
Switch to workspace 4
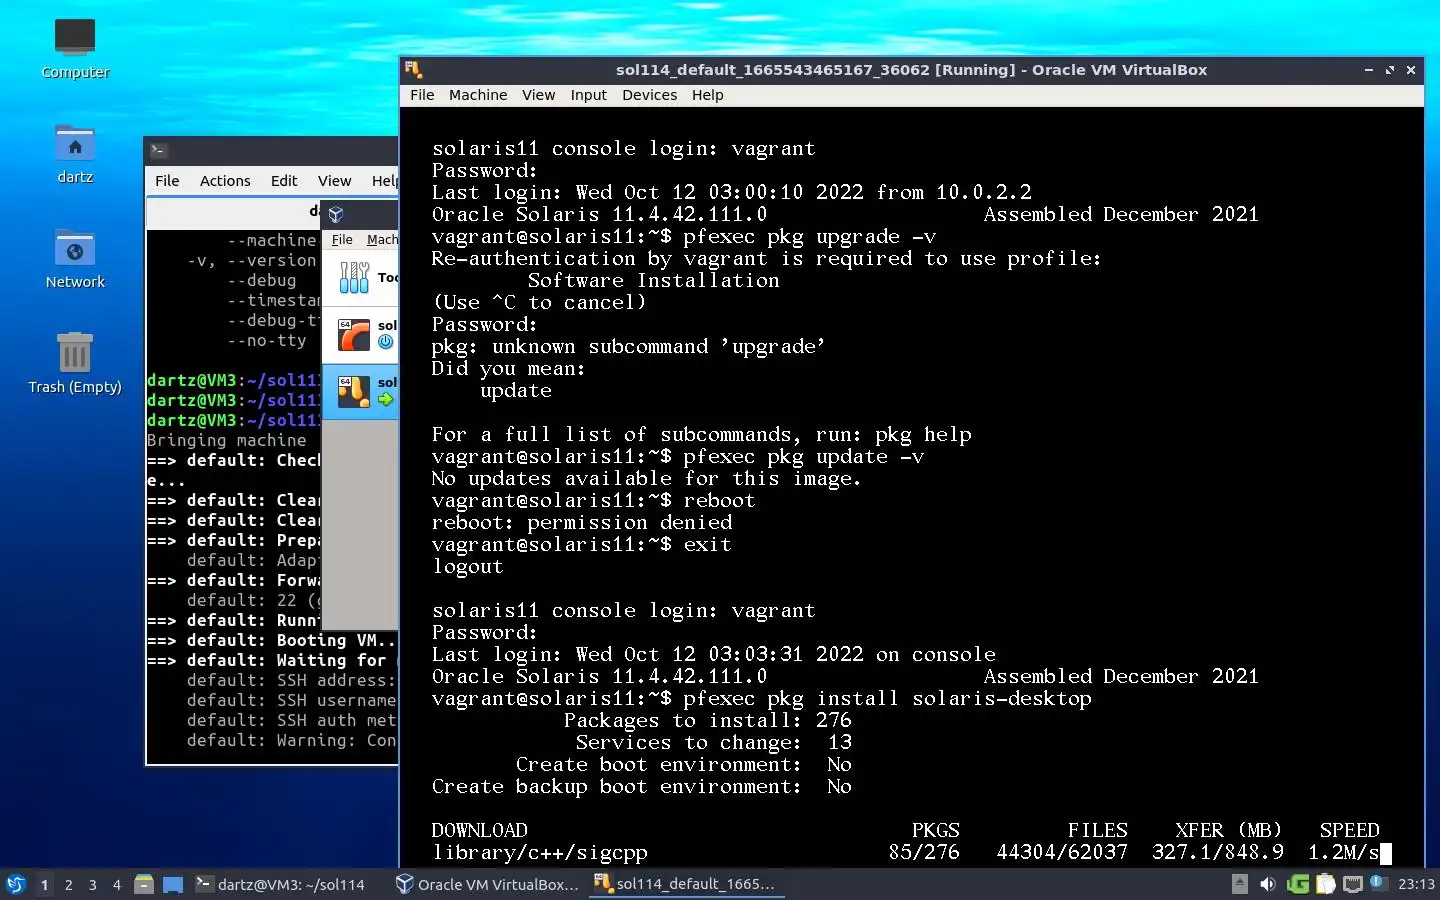tap(117, 884)
